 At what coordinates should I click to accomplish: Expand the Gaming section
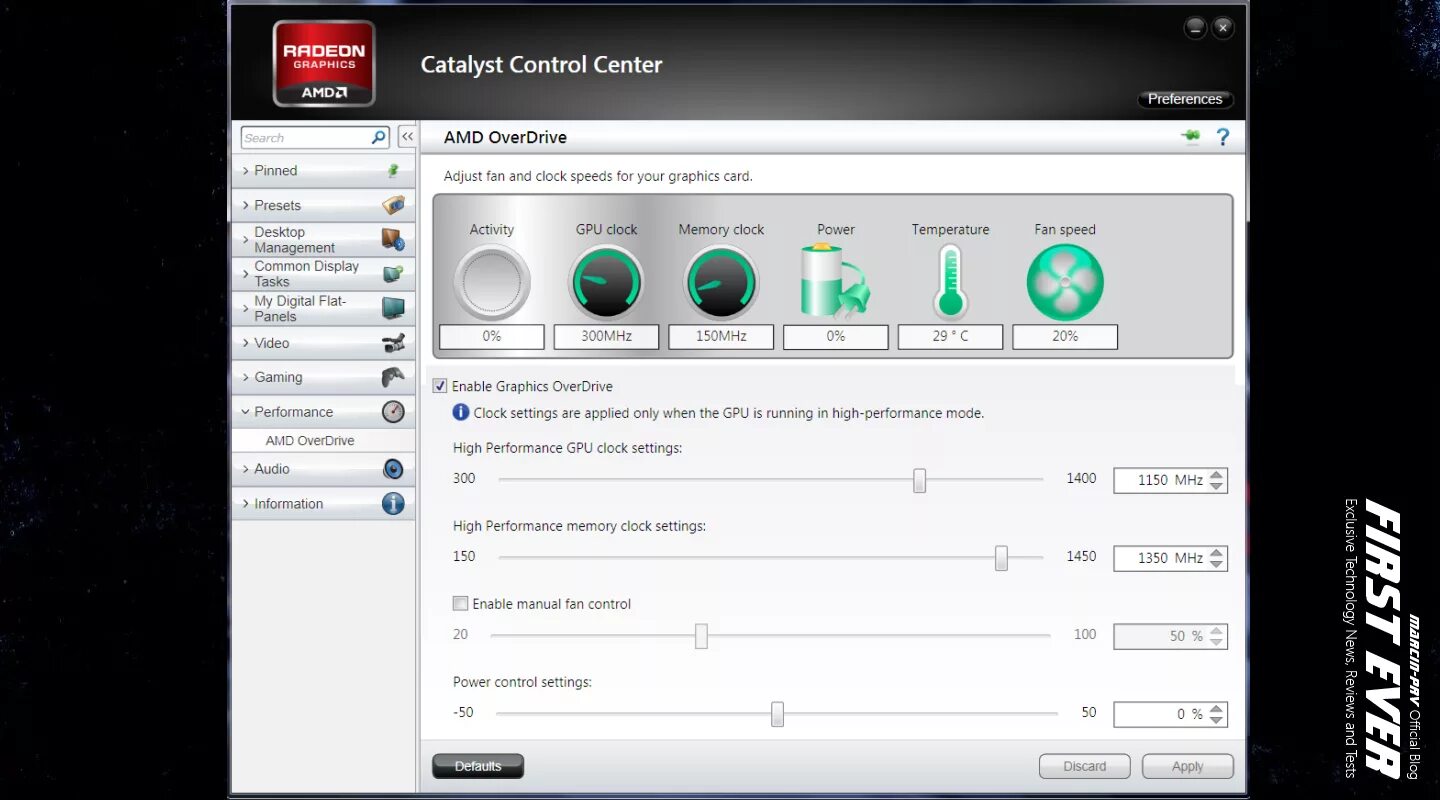(x=246, y=377)
